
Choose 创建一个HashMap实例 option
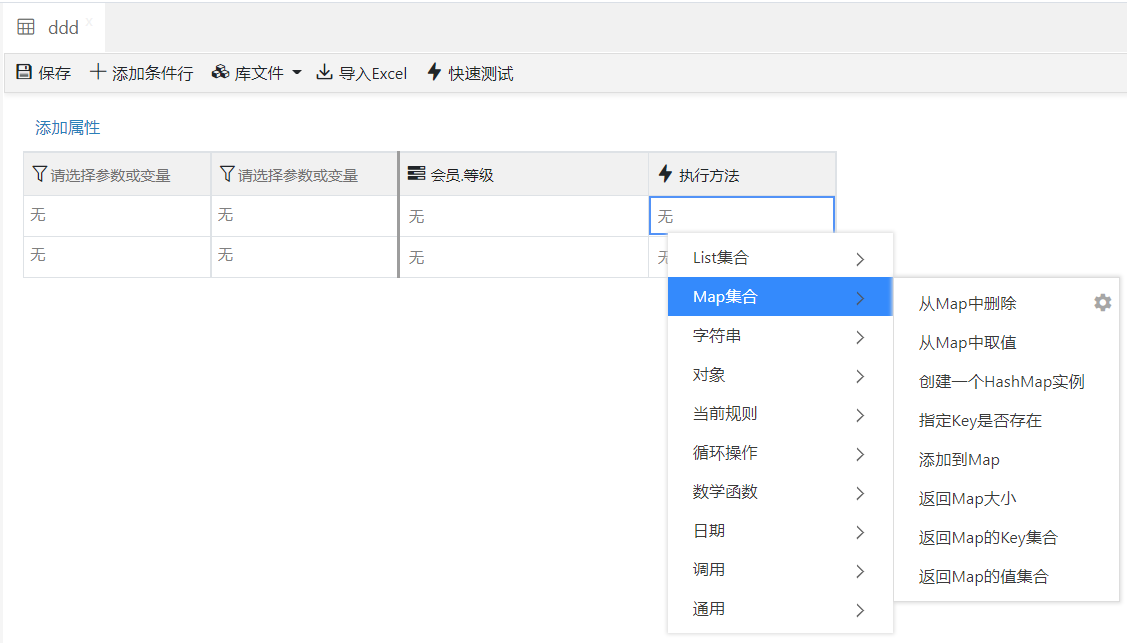click(1001, 382)
